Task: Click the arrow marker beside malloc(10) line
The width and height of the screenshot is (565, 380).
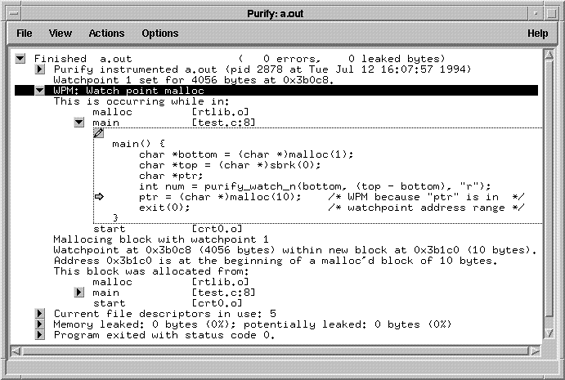Action: pyautogui.click(x=99, y=197)
